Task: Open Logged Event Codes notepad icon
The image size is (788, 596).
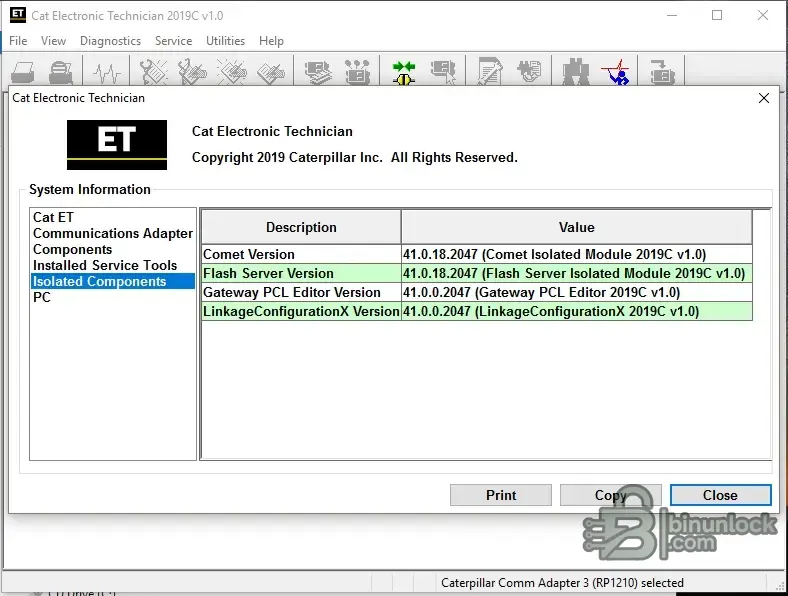Action: click(271, 72)
